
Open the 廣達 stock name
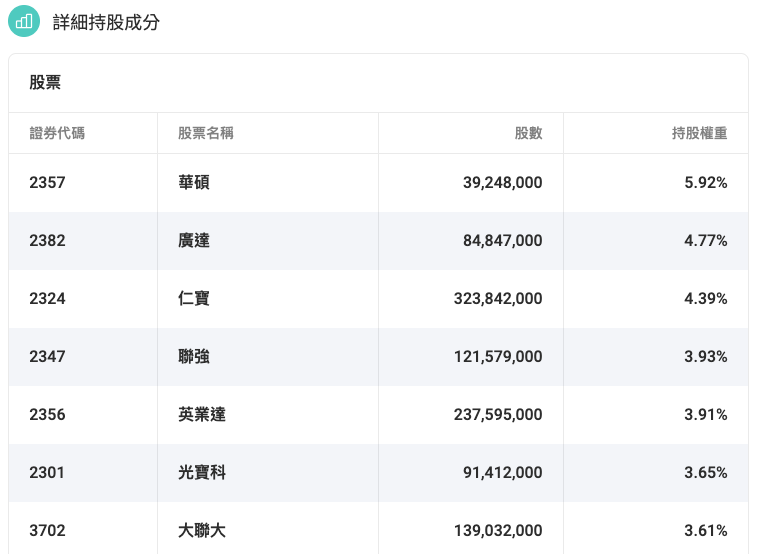pyautogui.click(x=194, y=240)
